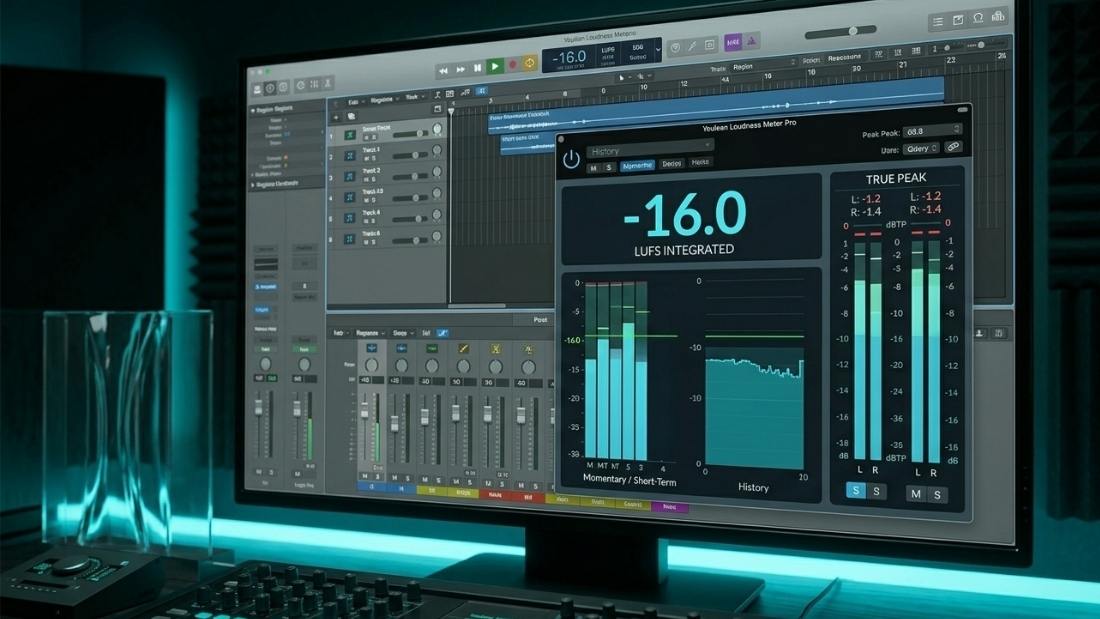Image resolution: width=1100 pixels, height=619 pixels.
Task: Click the rewind button in the transport bar
Action: (x=443, y=71)
